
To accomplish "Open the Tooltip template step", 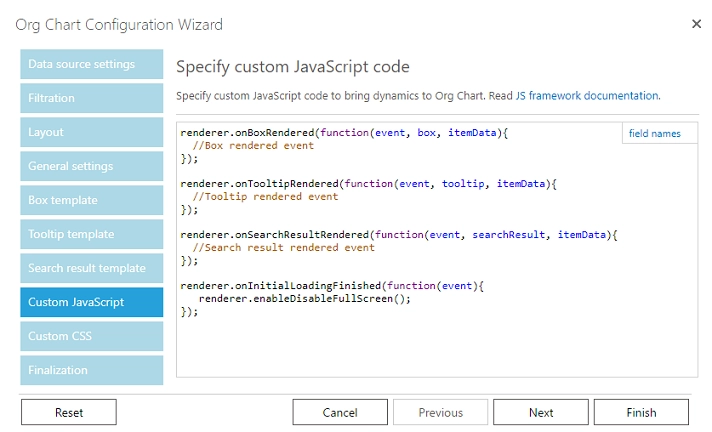I will tap(92, 234).
